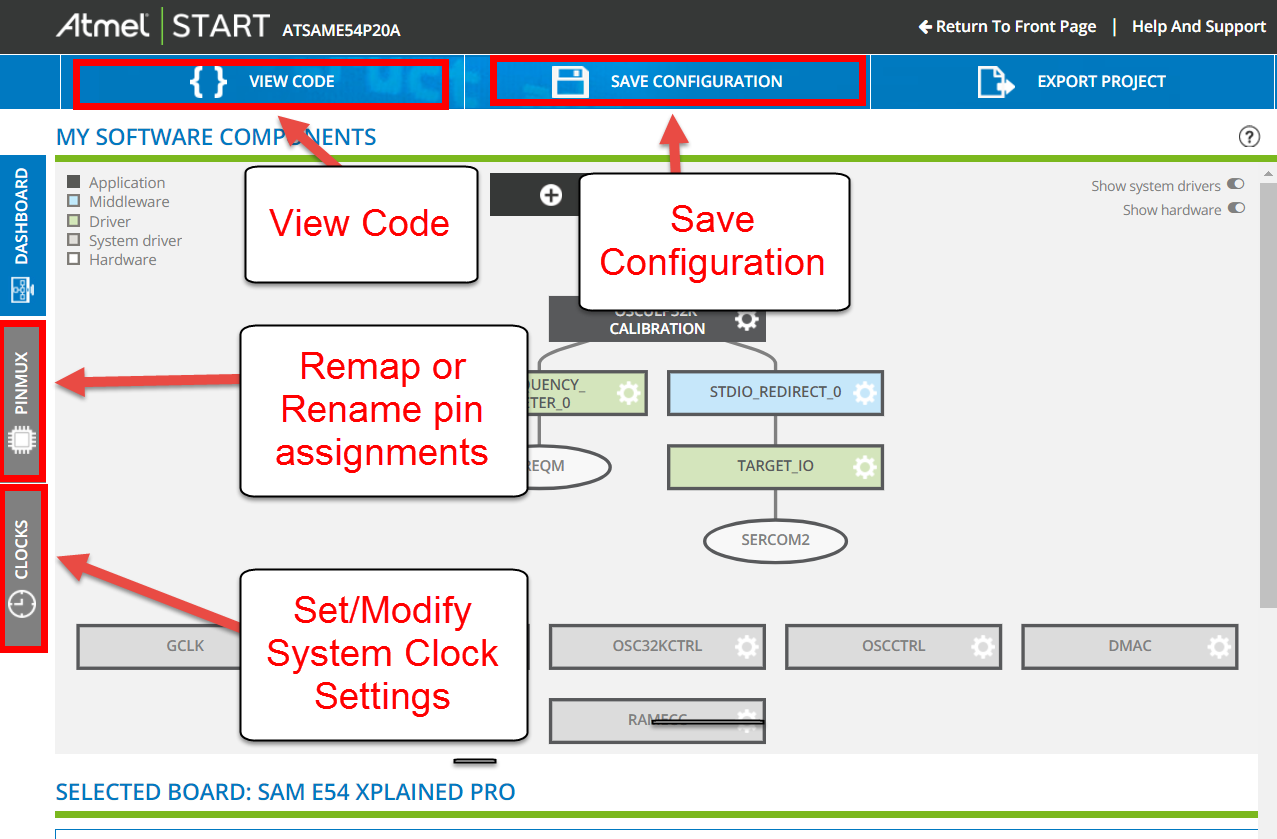Click the plus add component icon
This screenshot has width=1277, height=839.
[551, 195]
